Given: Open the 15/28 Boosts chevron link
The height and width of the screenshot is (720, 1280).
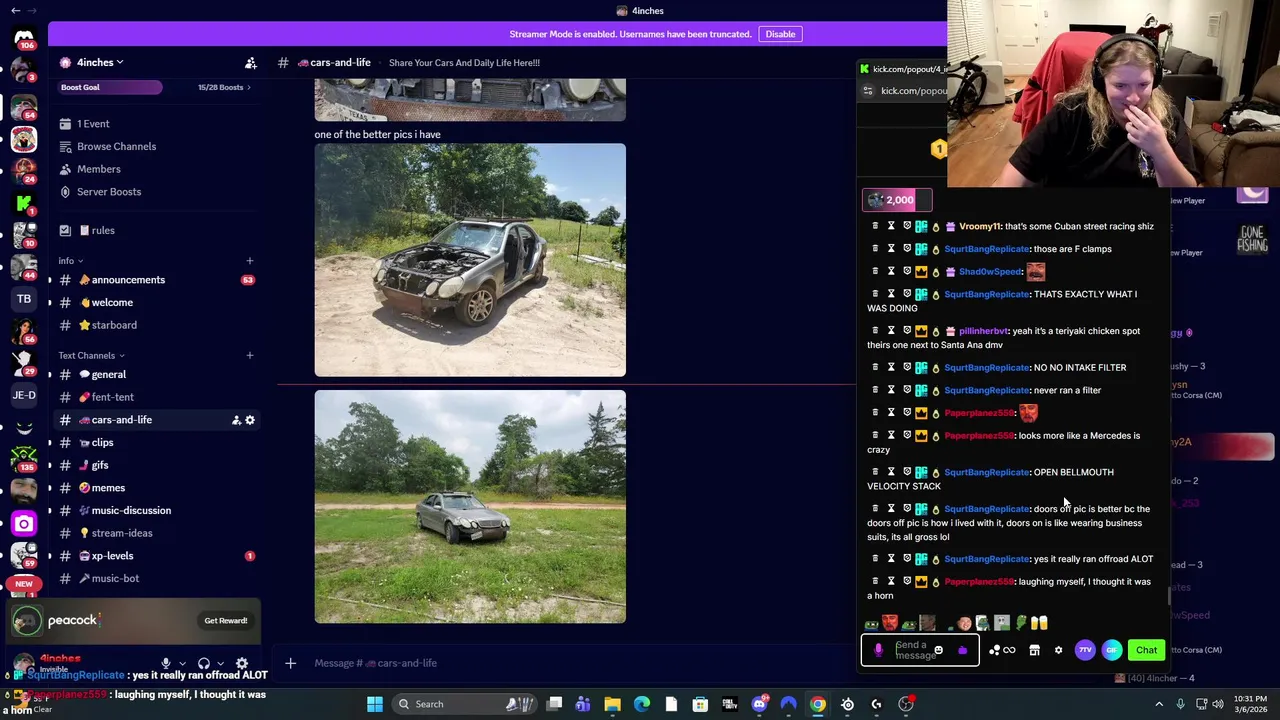Looking at the screenshot, I should pos(224,87).
